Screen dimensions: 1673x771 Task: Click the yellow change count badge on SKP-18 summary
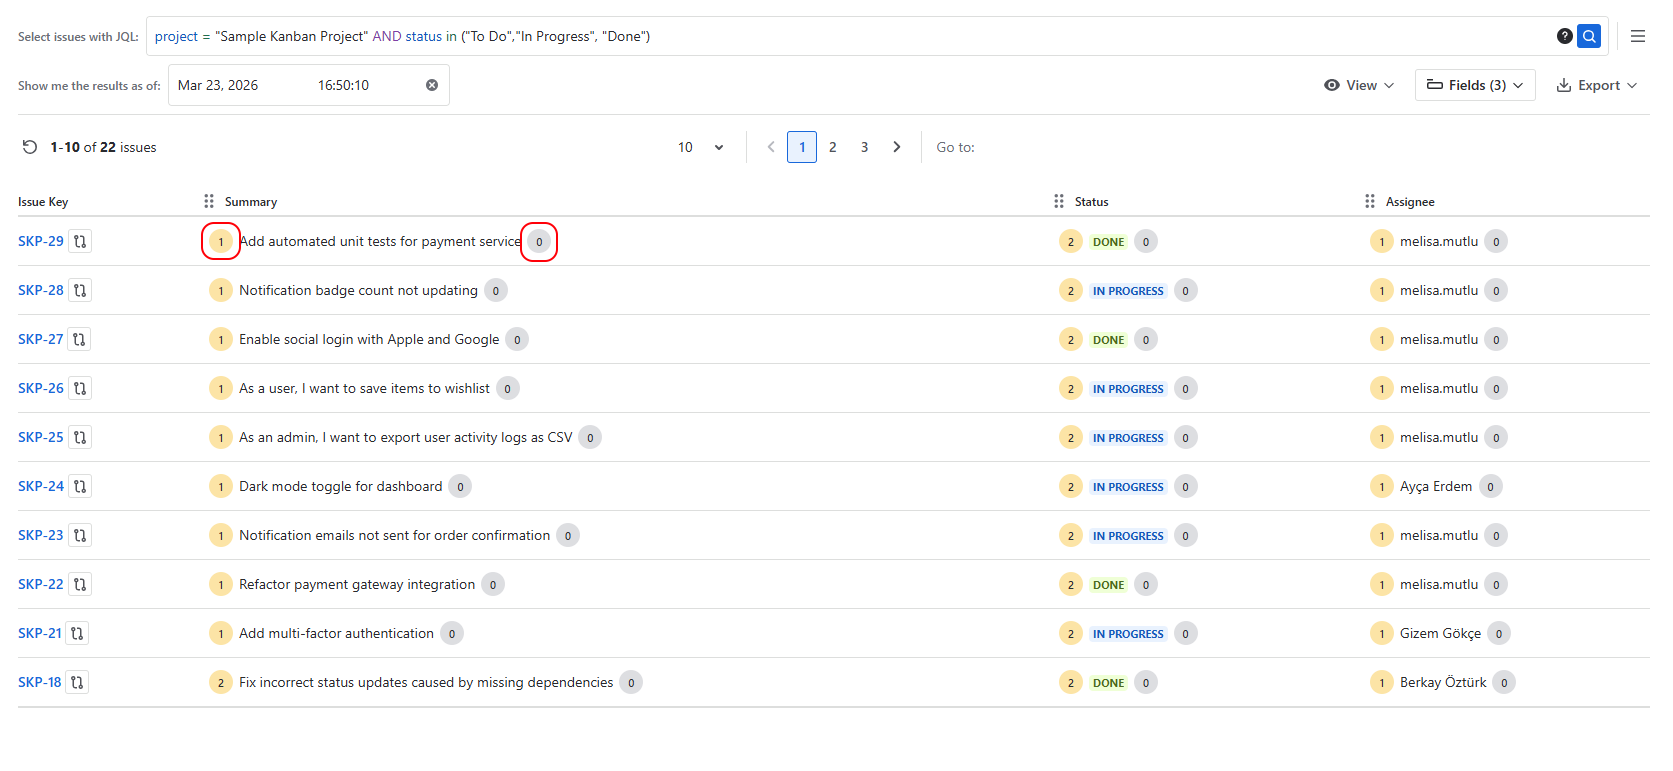(221, 683)
